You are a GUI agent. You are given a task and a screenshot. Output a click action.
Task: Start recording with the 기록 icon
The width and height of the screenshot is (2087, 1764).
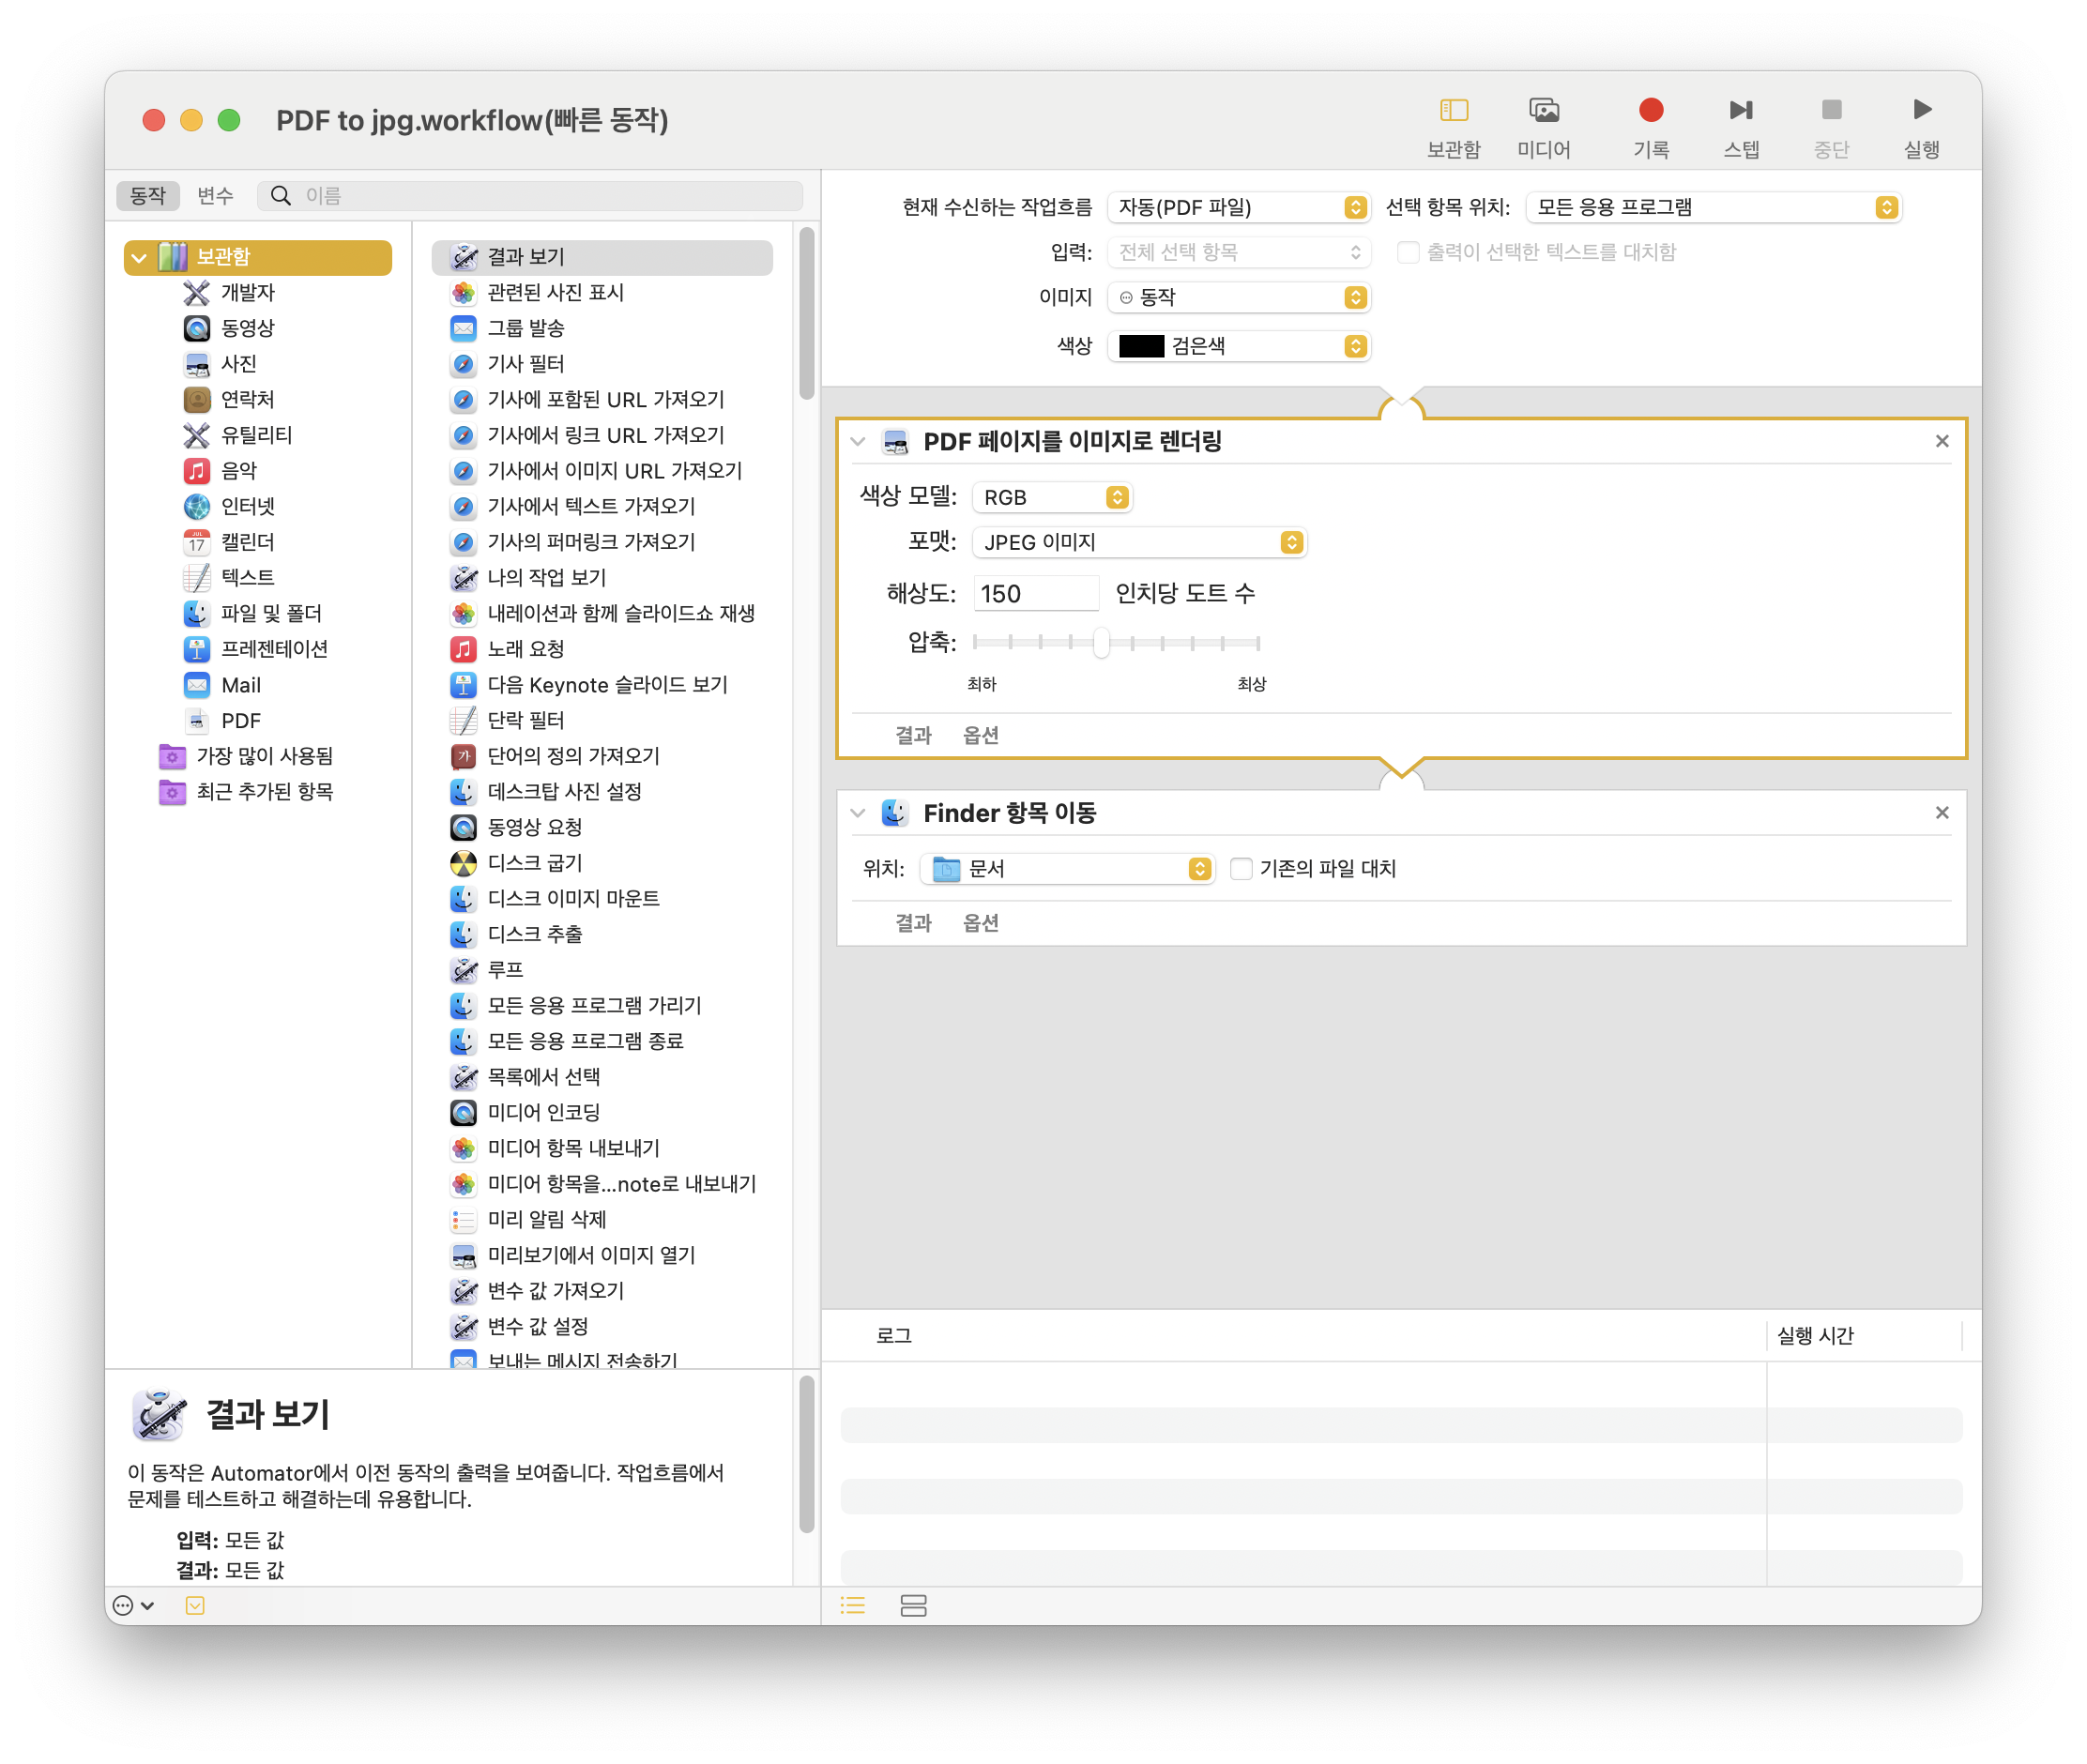(1650, 125)
